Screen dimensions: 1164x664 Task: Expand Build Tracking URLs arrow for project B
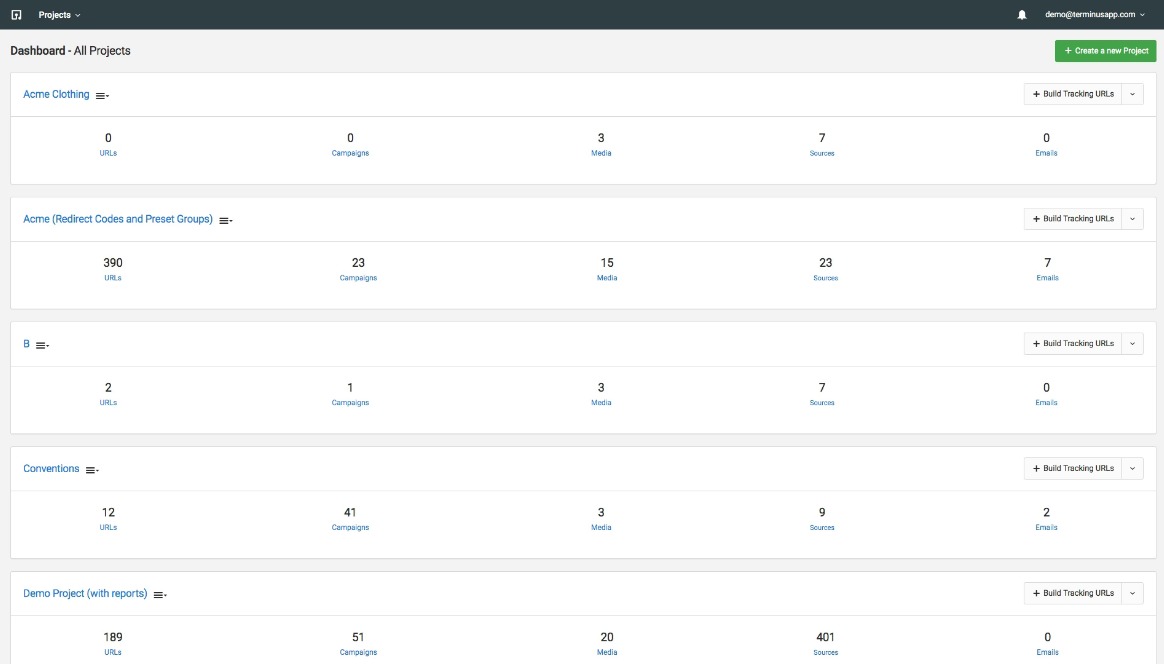point(1132,344)
